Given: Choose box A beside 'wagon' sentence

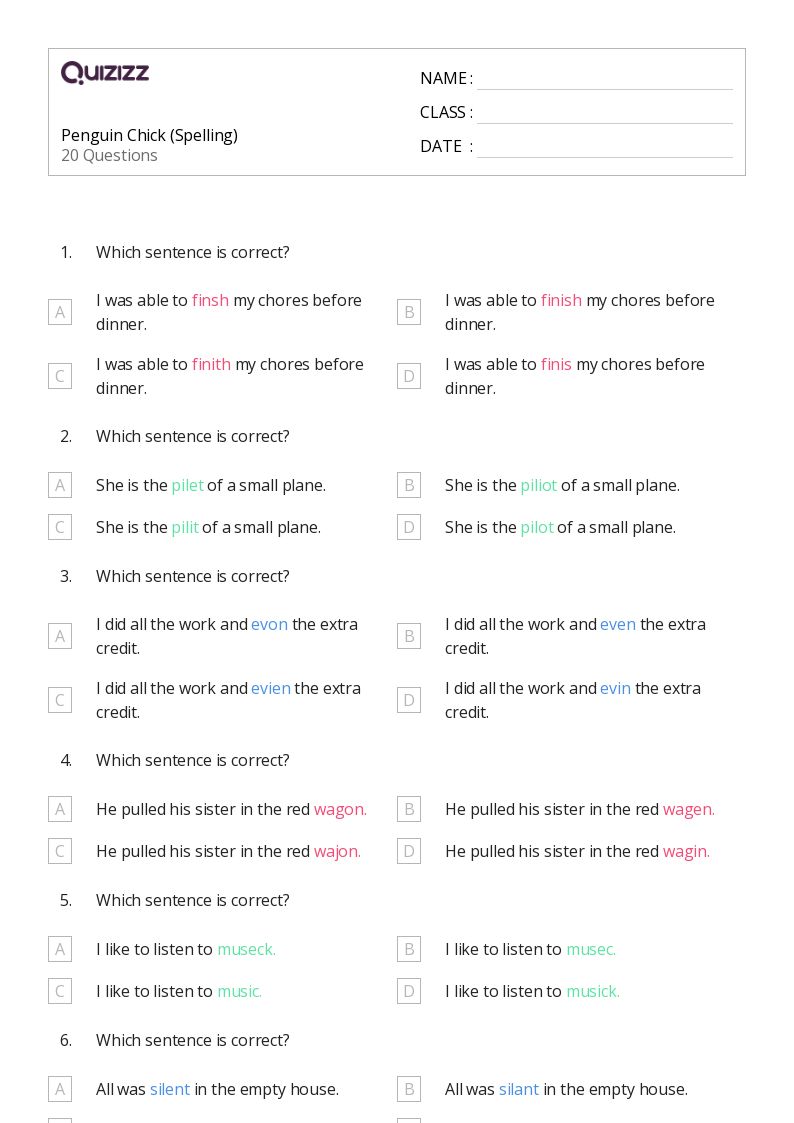Looking at the screenshot, I should (x=60, y=809).
